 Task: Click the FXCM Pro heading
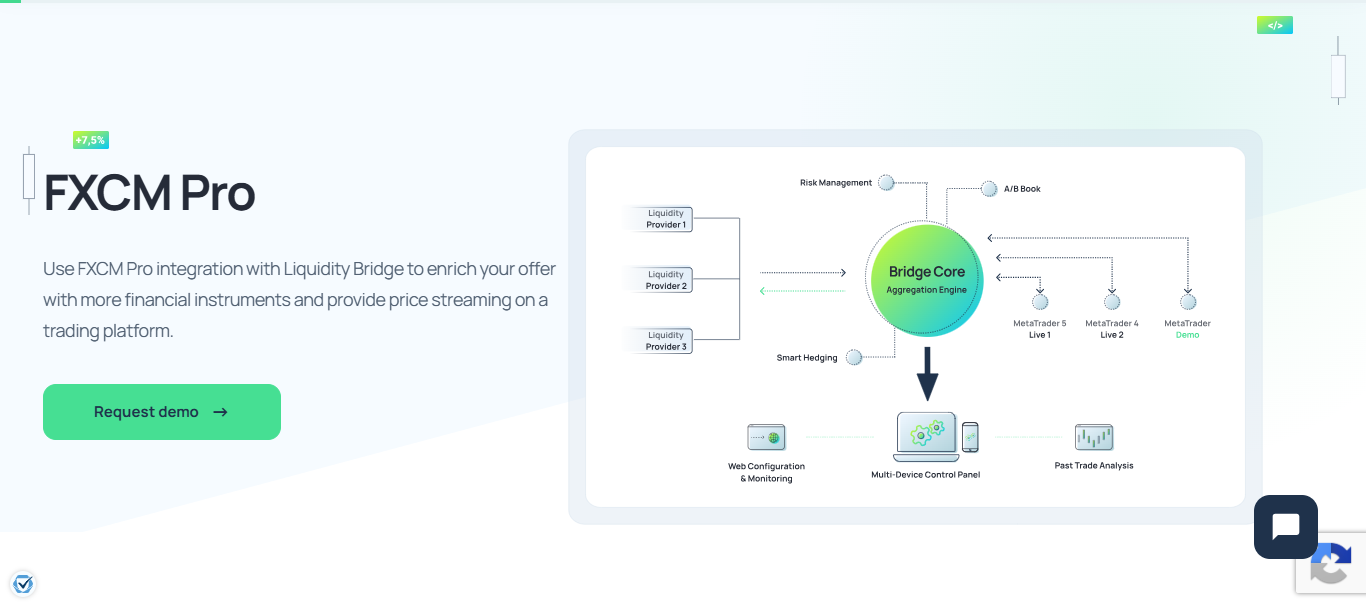[x=149, y=193]
